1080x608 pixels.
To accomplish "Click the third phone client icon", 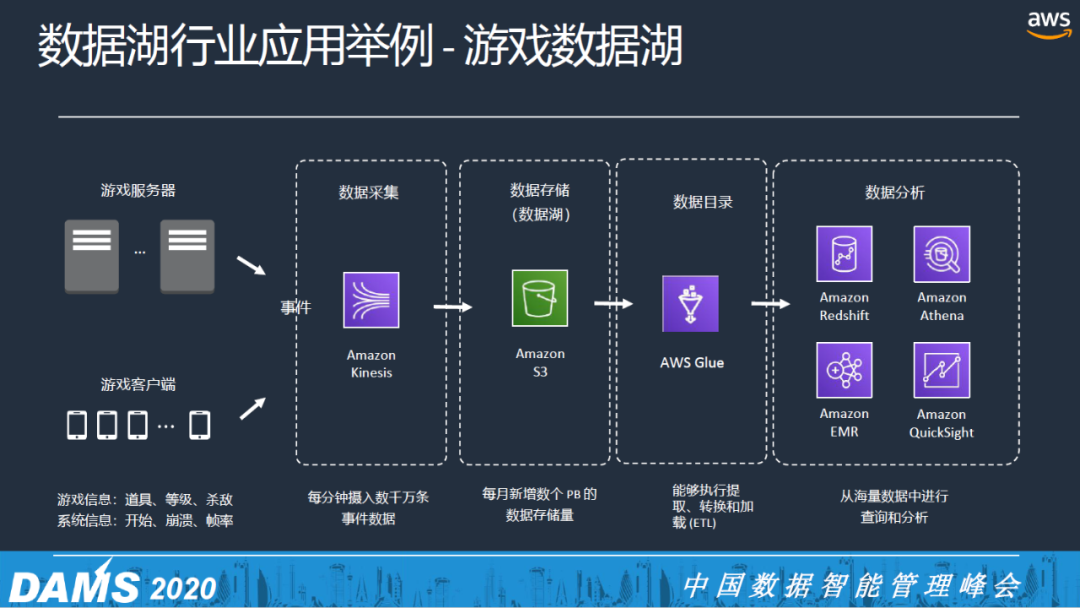I will coord(138,425).
